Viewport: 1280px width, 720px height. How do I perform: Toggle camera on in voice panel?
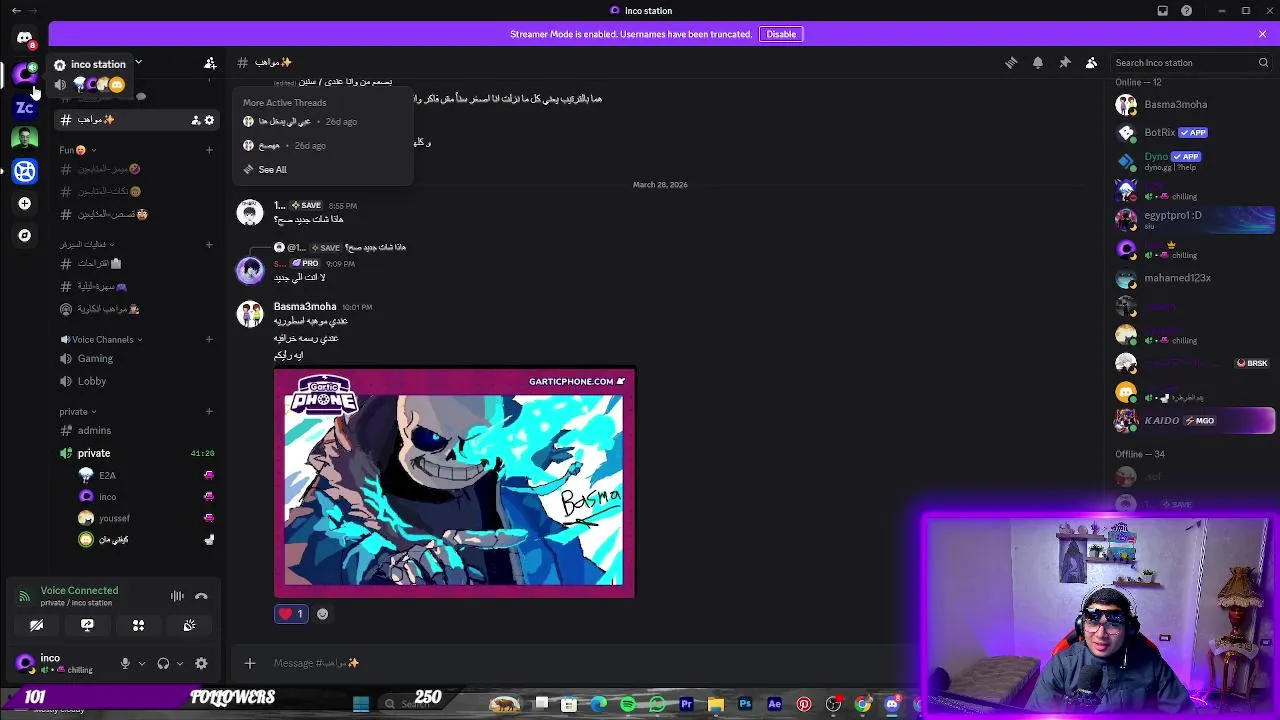(x=36, y=625)
